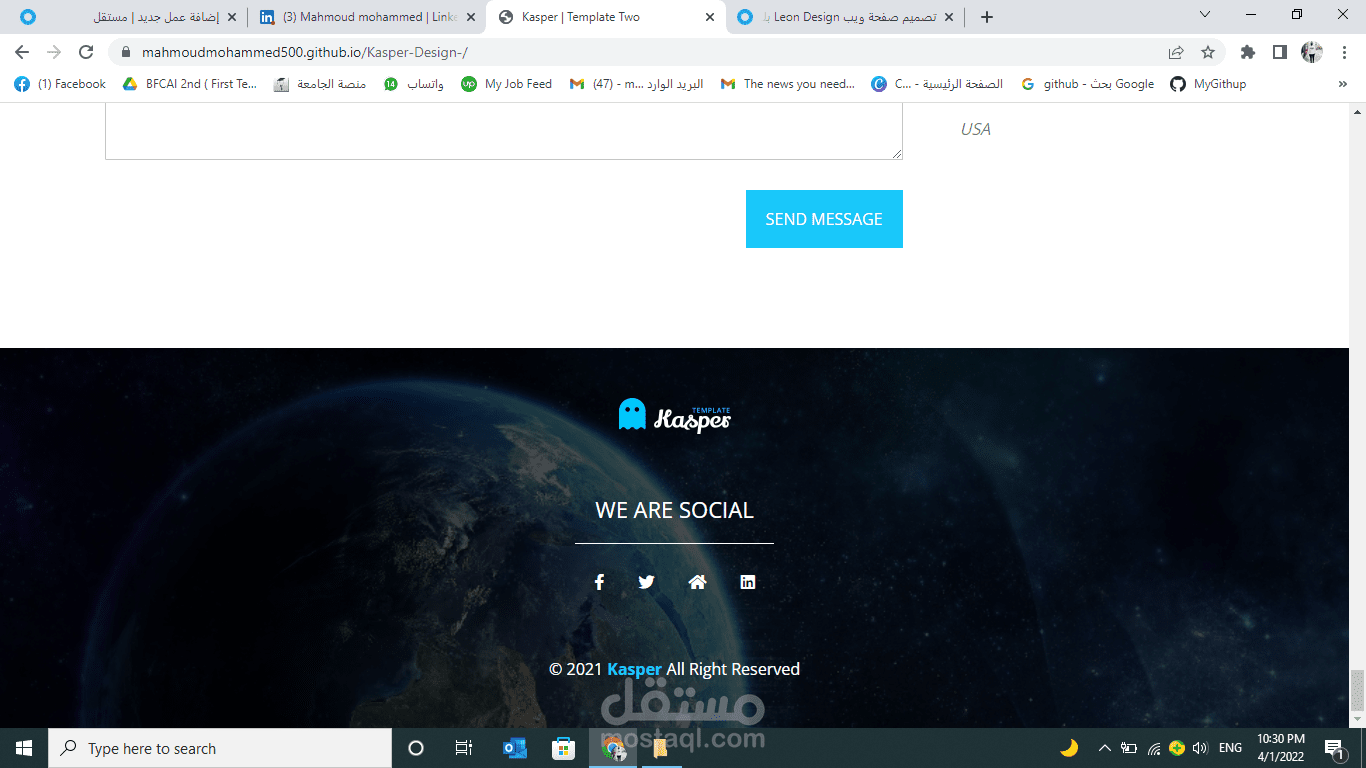
Task: Click the scrollbar down arrow
Action: [x=1357, y=719]
